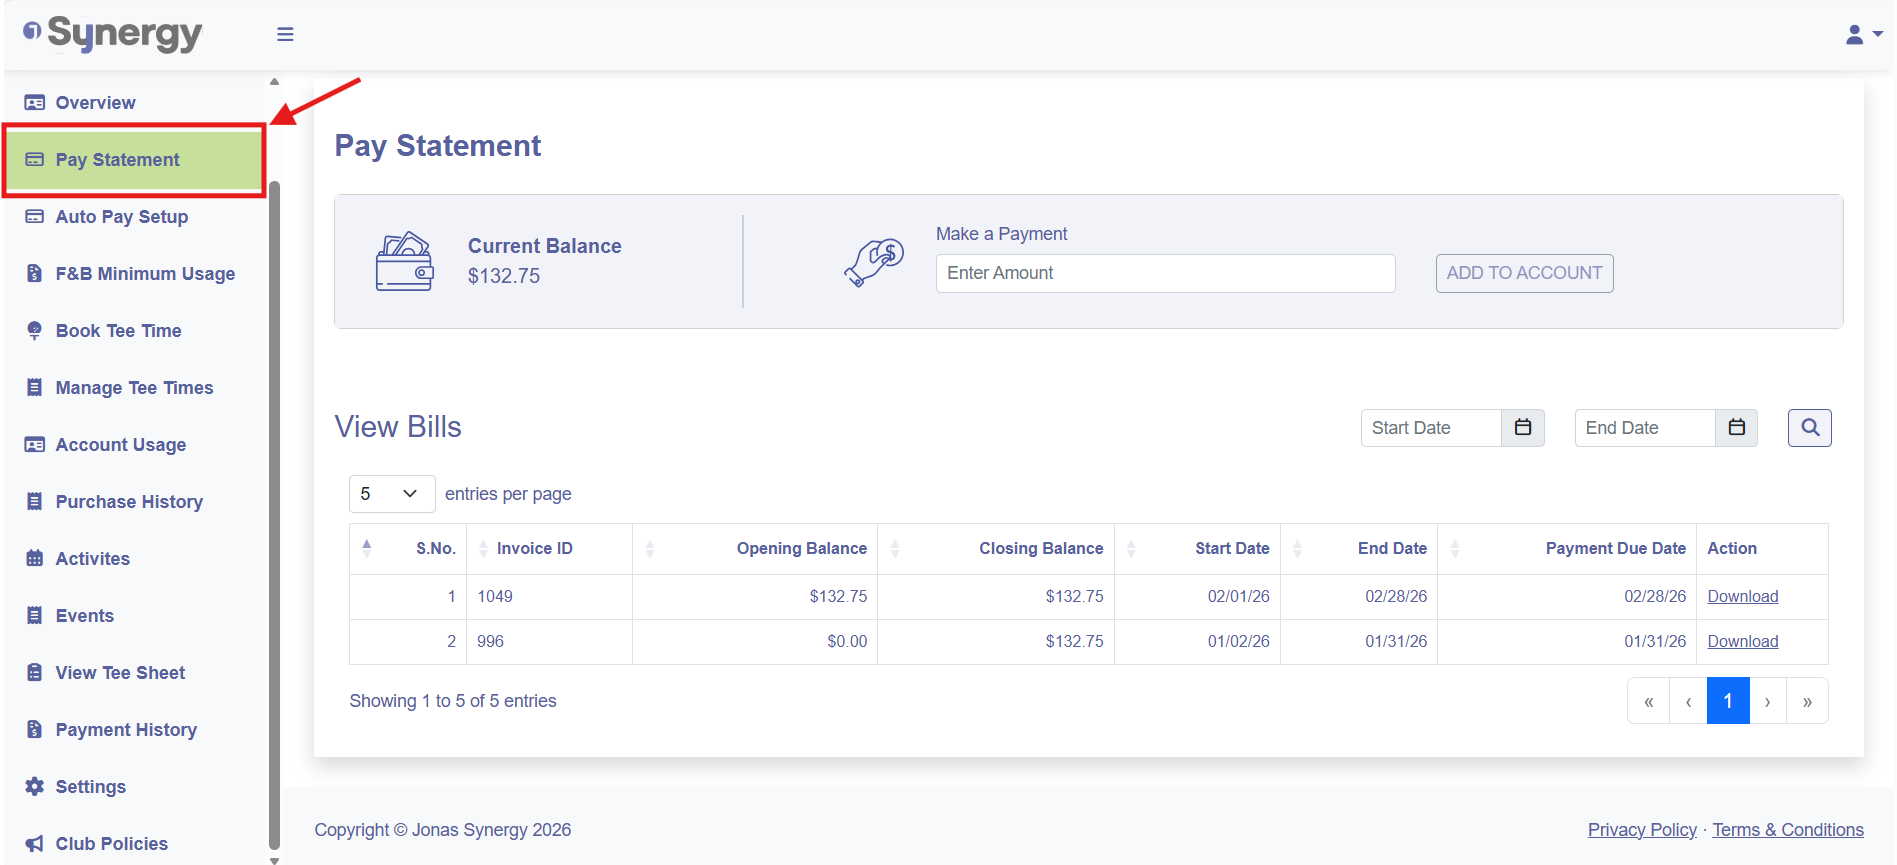
Task: Open End Date calendar picker icon
Action: tap(1736, 428)
